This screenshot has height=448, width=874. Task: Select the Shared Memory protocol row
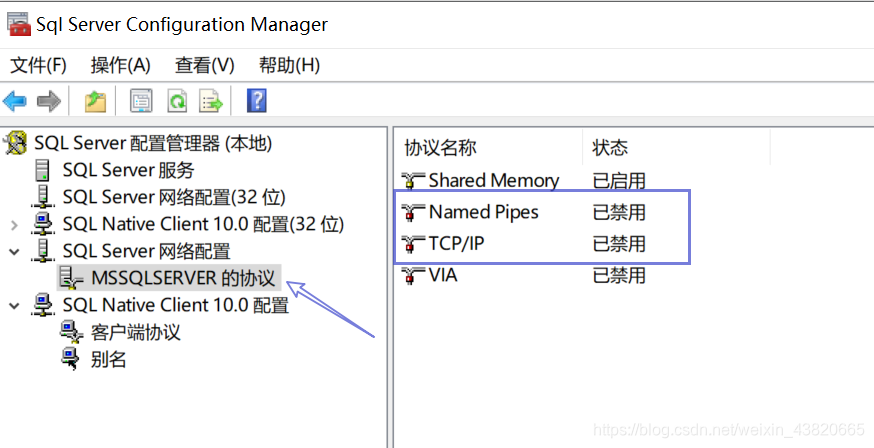click(494, 181)
